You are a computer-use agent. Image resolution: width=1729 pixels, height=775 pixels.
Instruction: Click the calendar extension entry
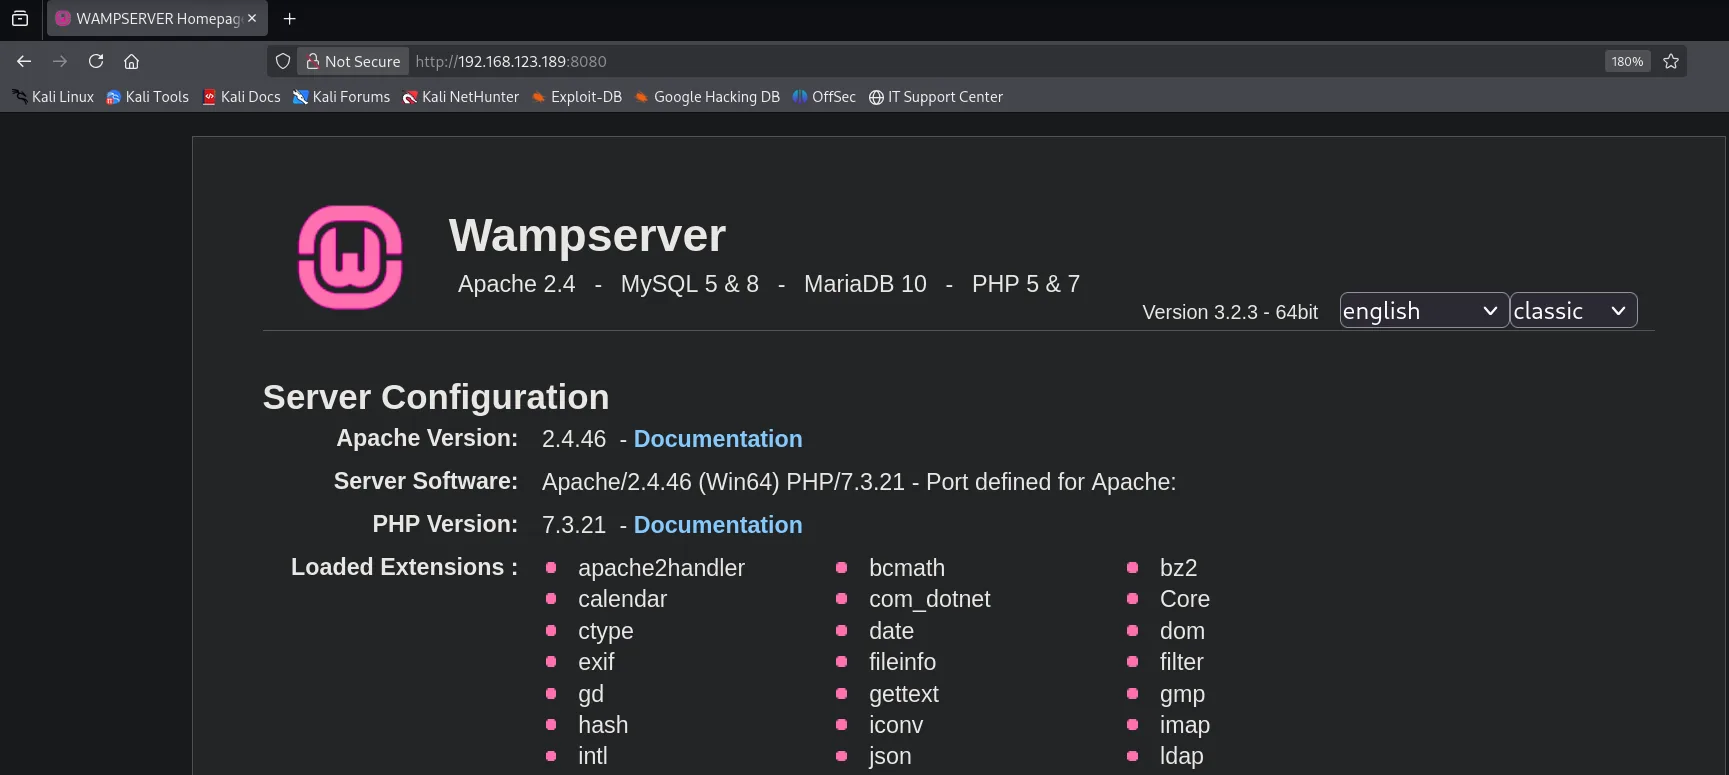tap(622, 599)
